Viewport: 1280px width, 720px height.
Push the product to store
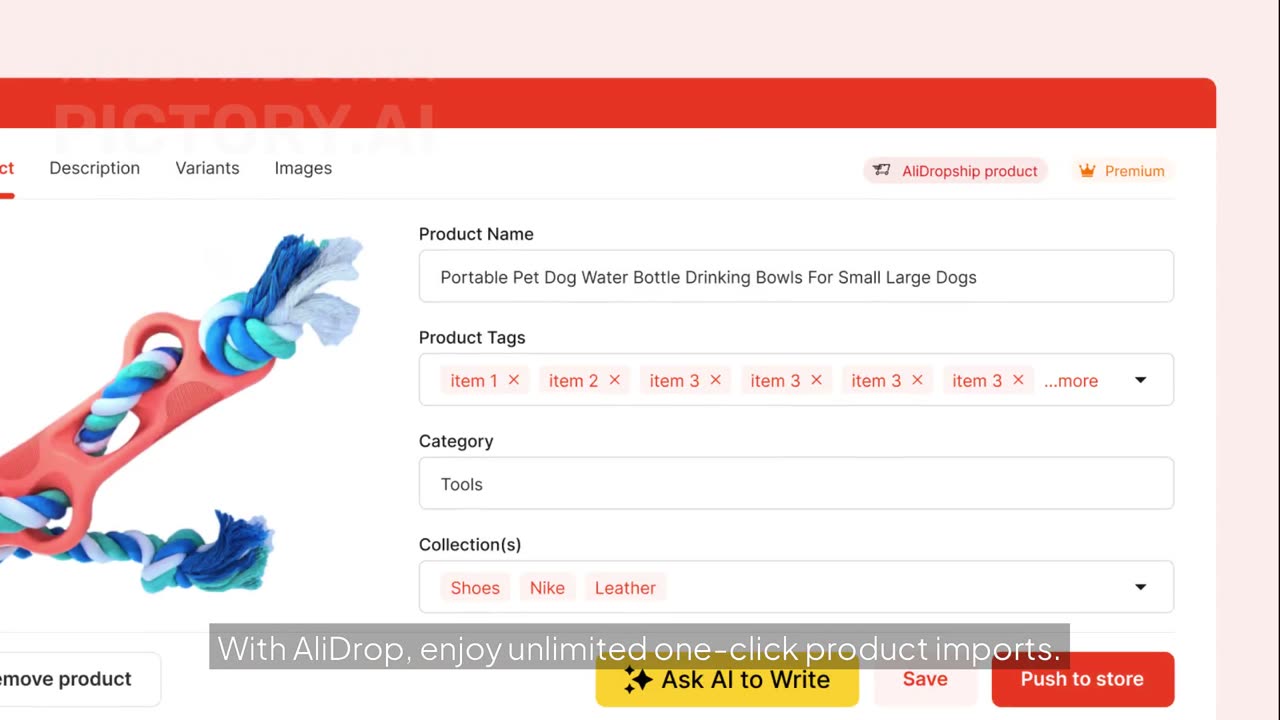1082,679
